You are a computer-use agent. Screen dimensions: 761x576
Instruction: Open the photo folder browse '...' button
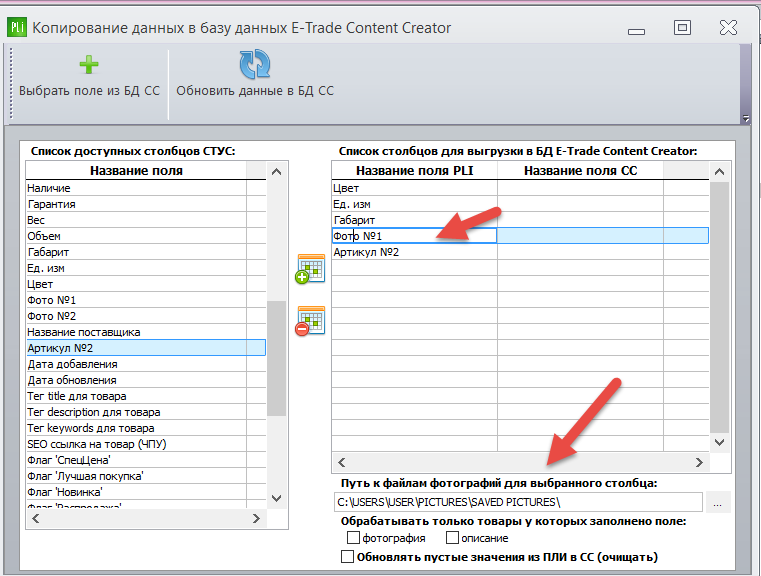(718, 502)
